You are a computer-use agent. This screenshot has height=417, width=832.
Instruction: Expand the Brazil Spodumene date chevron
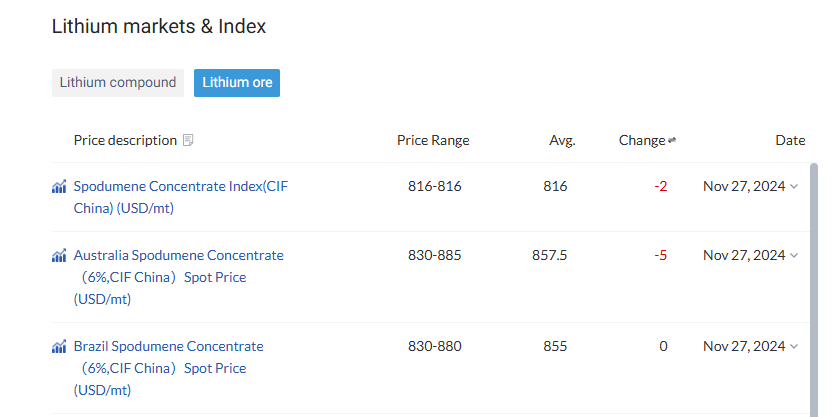coord(794,346)
